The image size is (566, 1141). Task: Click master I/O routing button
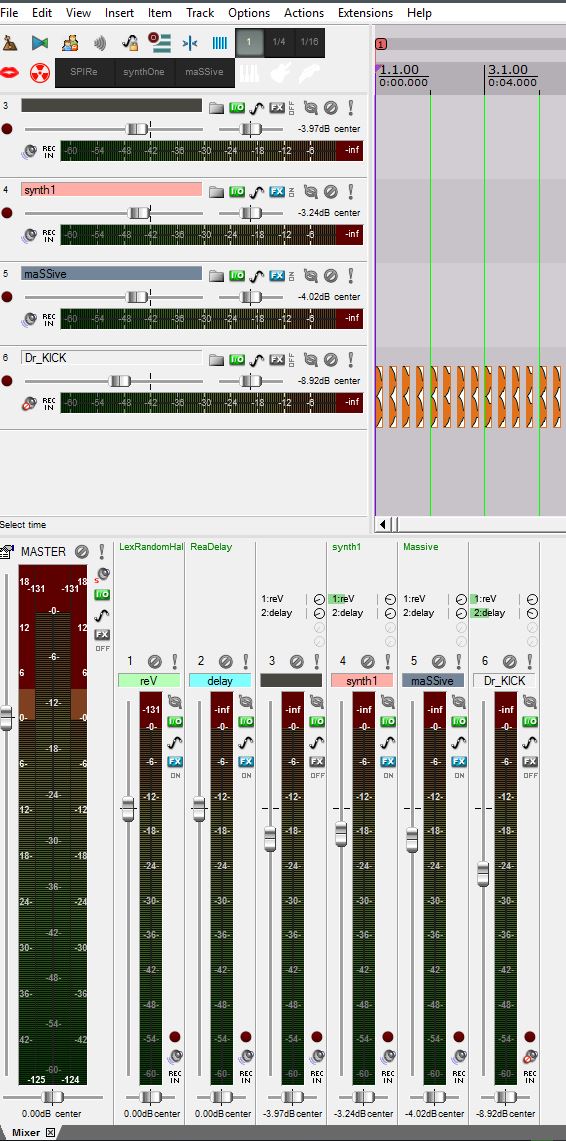click(103, 595)
